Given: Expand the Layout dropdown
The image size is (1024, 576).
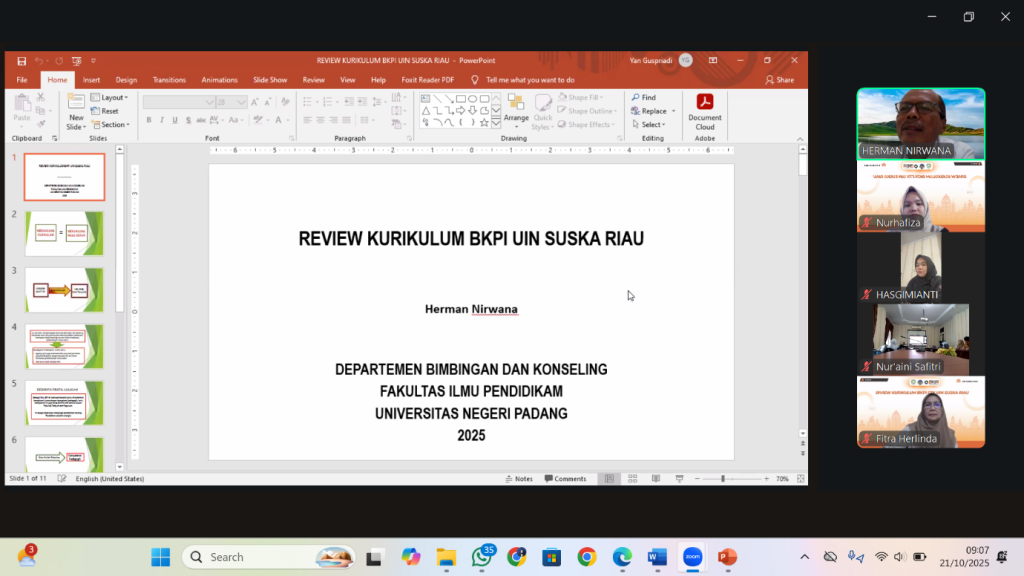Looking at the screenshot, I should click(x=112, y=97).
